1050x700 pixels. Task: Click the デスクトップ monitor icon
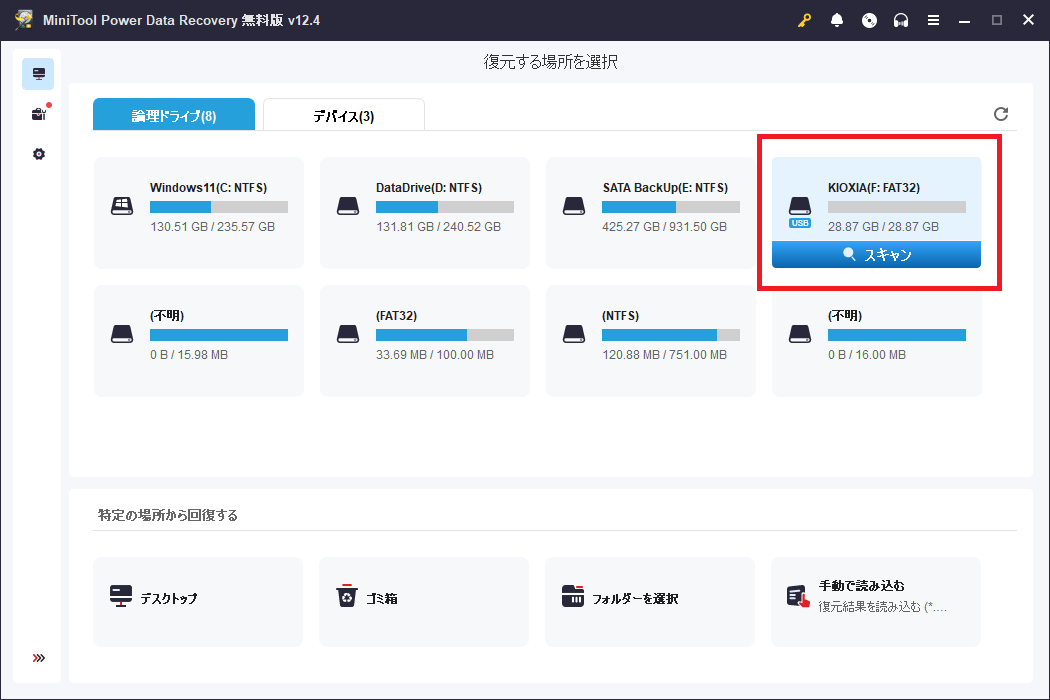121,596
